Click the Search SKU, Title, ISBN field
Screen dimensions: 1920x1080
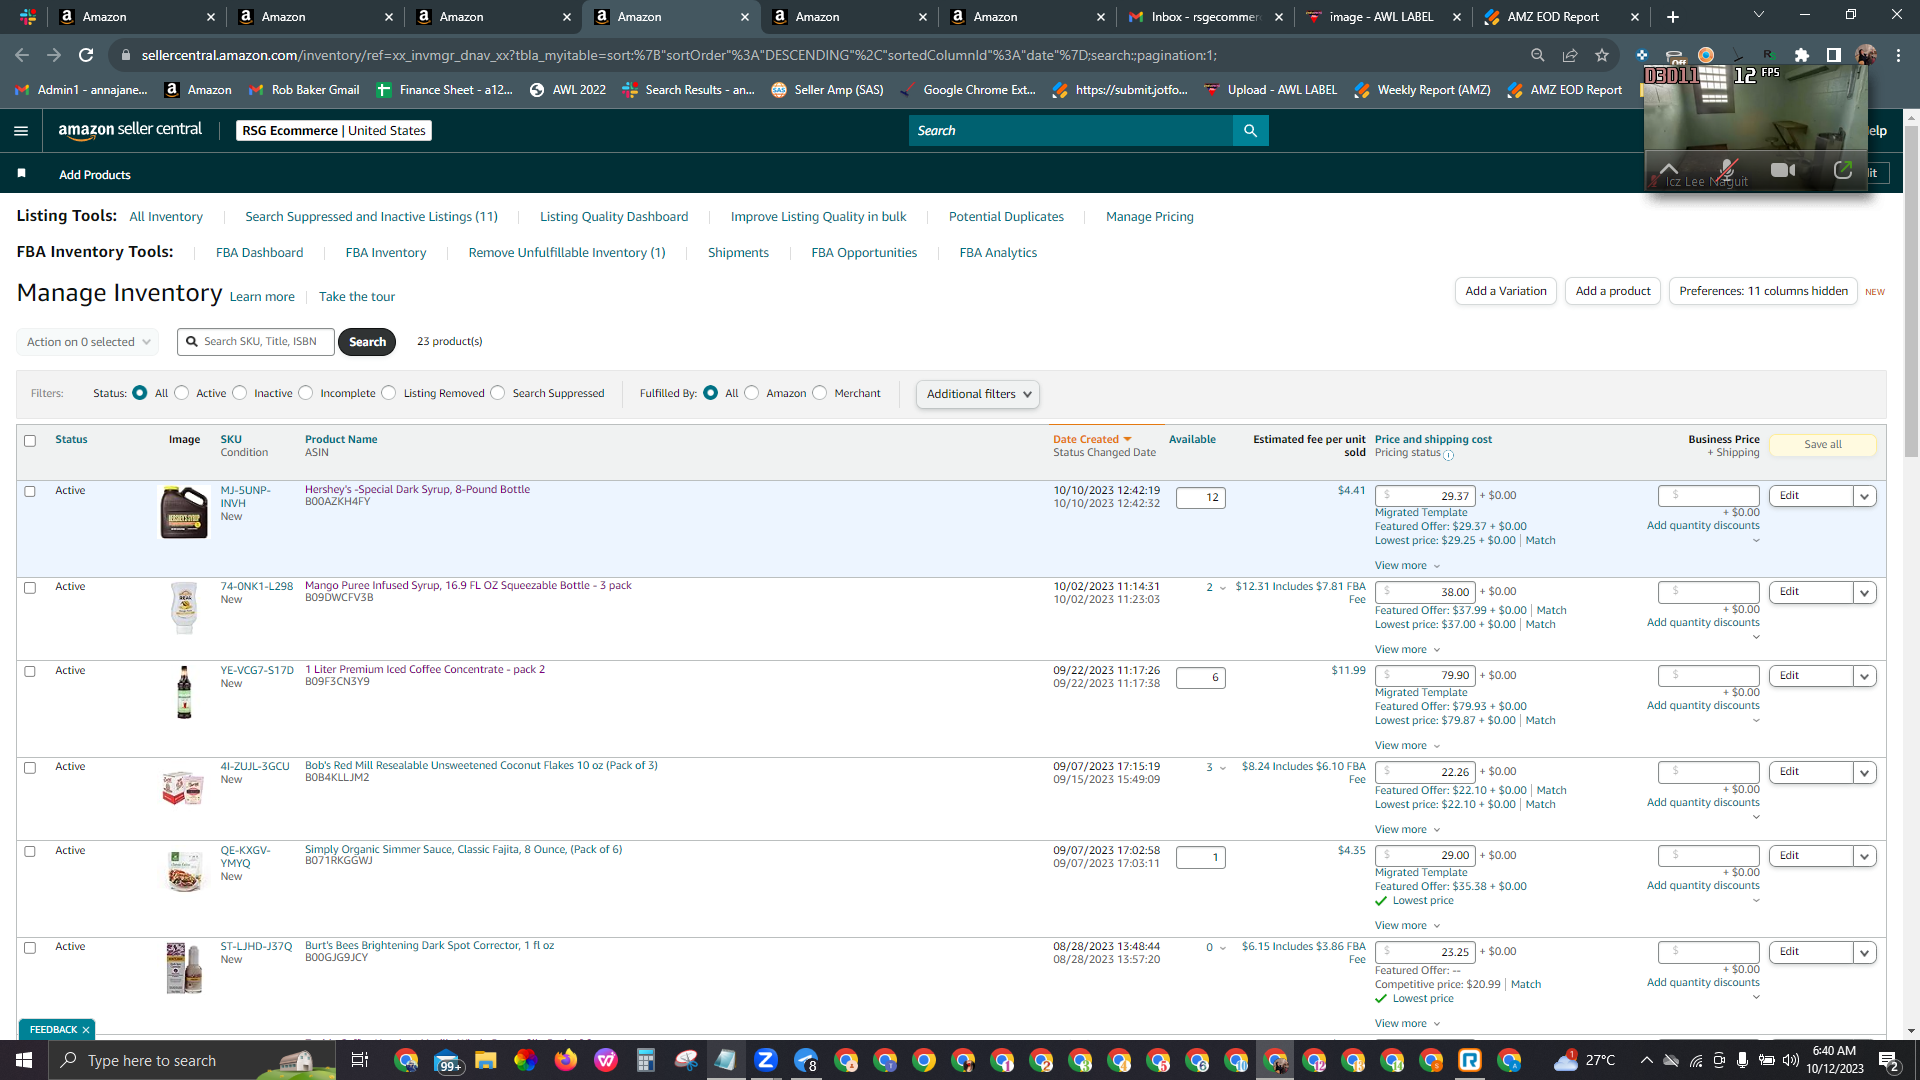(x=256, y=342)
